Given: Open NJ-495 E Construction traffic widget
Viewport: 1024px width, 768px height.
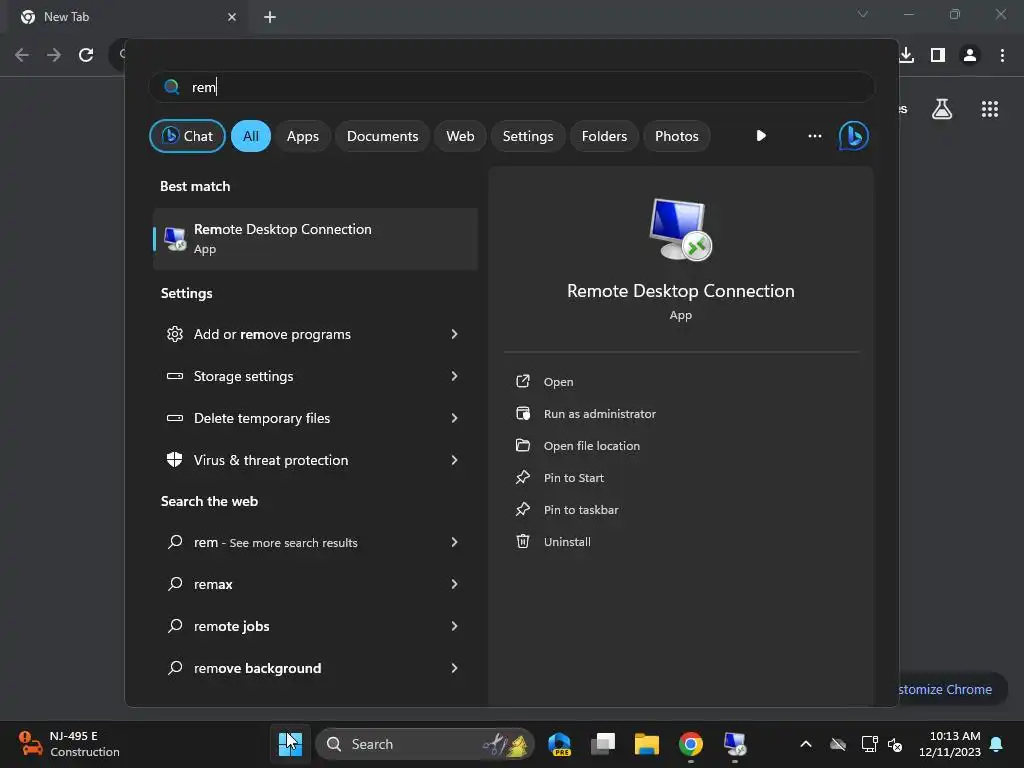Looking at the screenshot, I should click(x=69, y=744).
